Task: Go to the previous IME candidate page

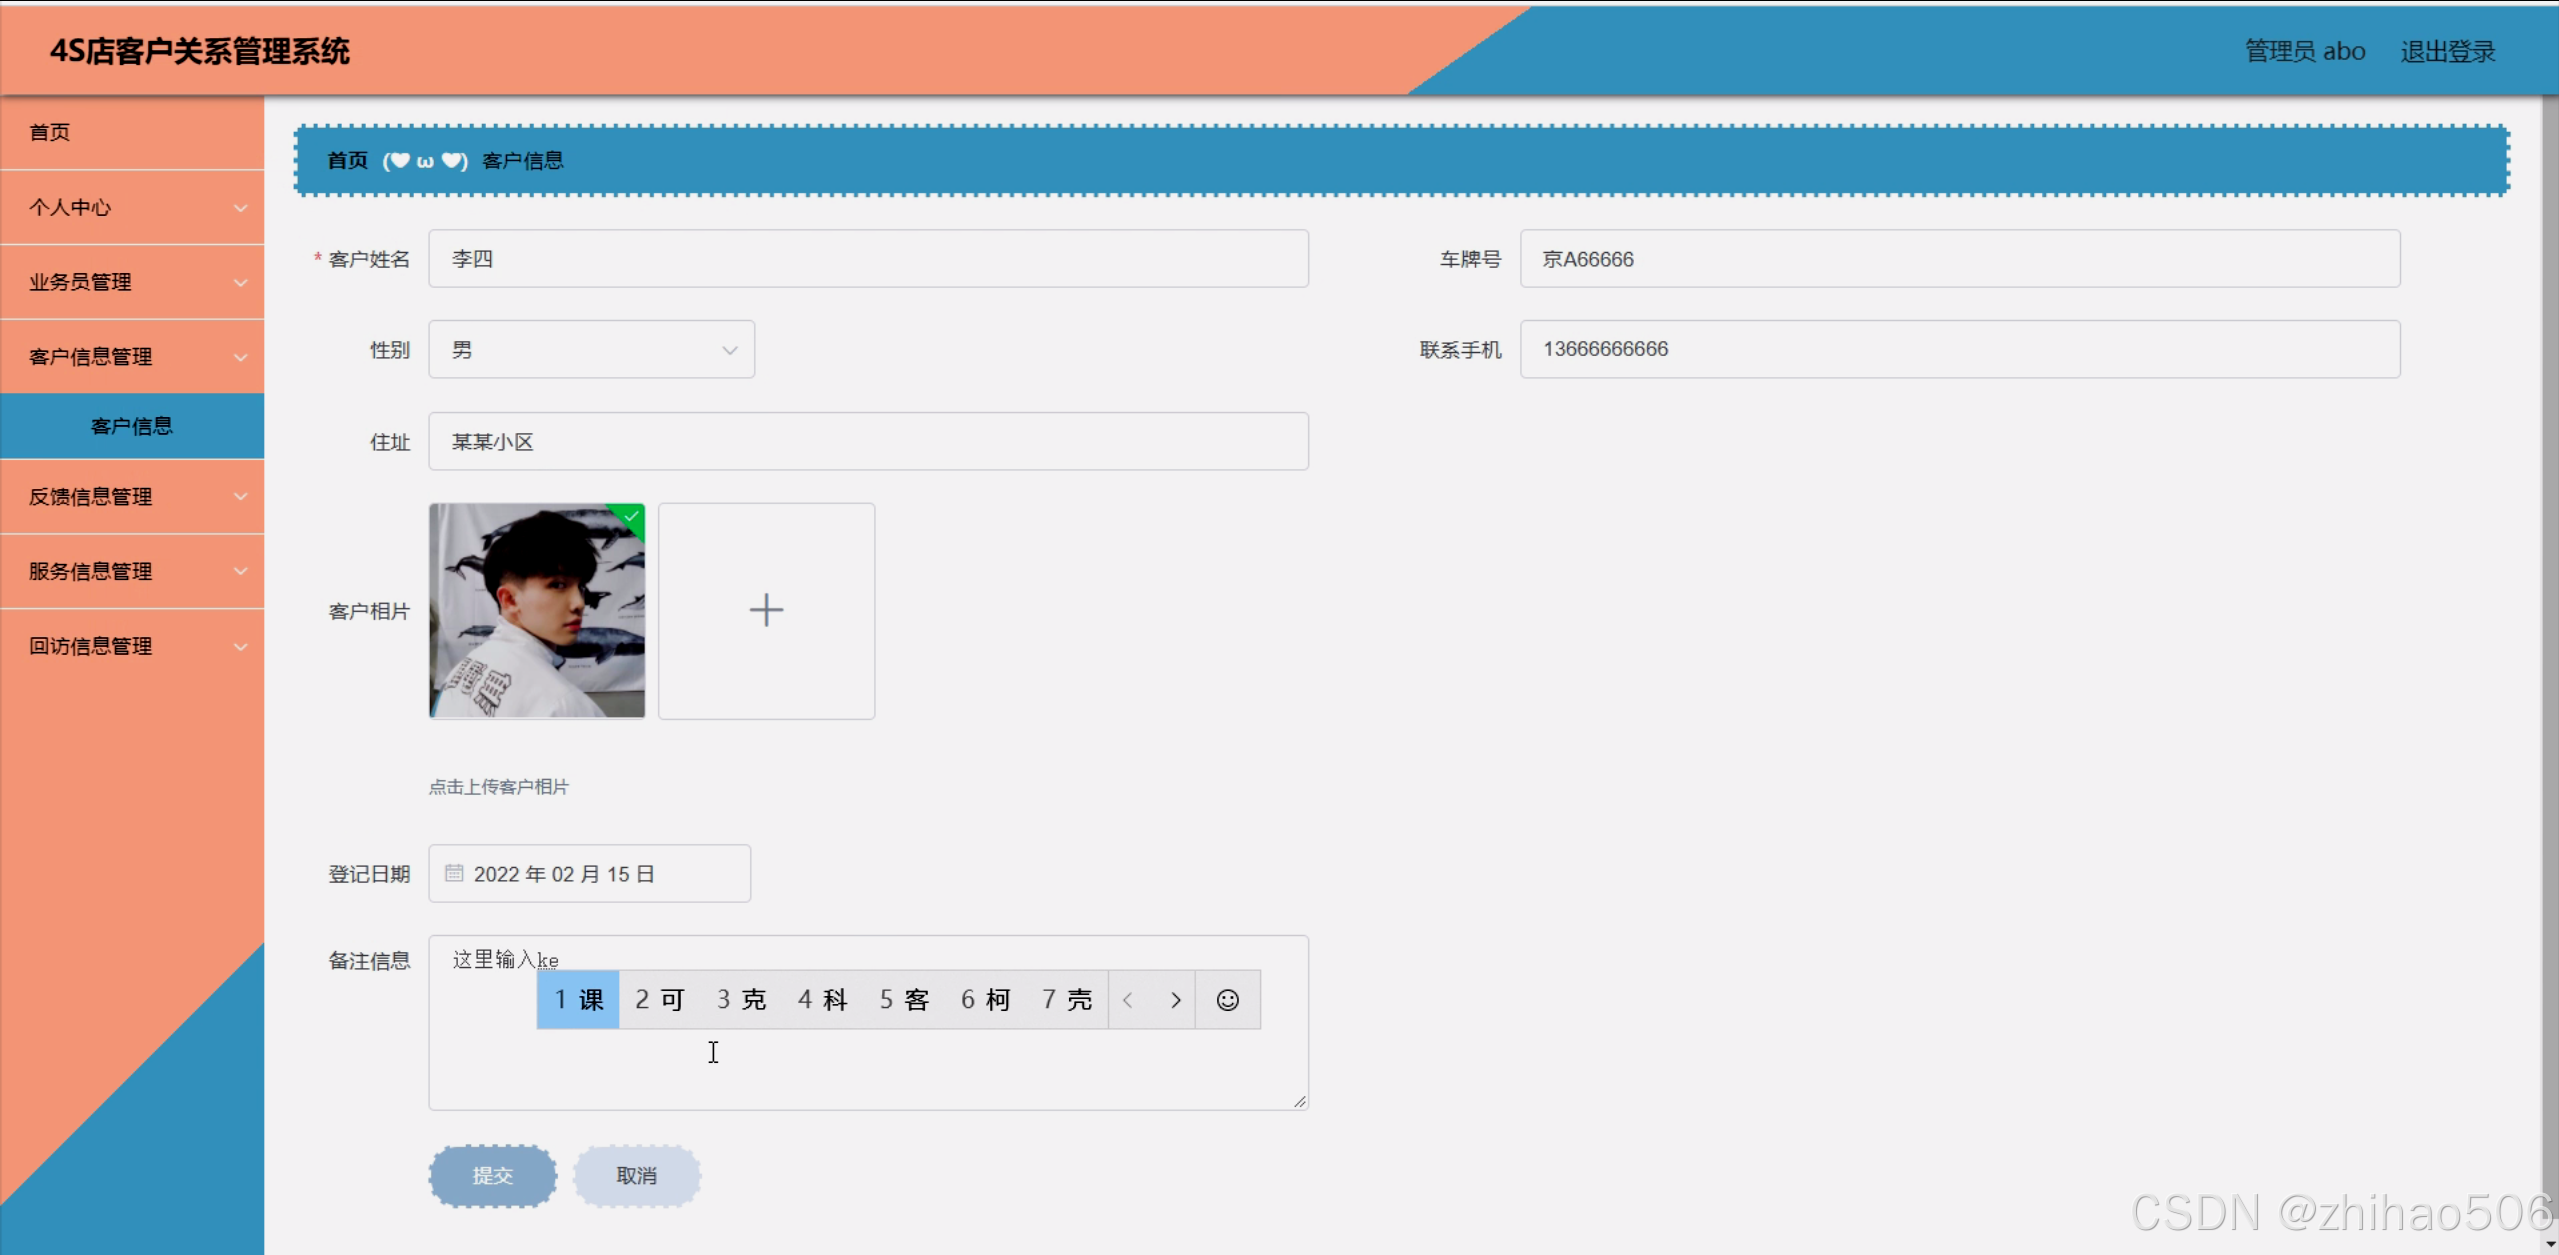Action: pyautogui.click(x=1128, y=1000)
